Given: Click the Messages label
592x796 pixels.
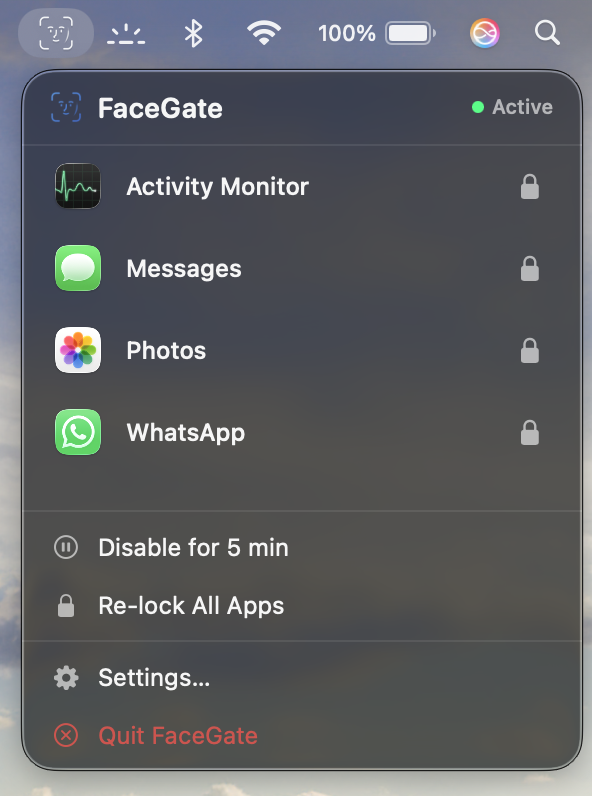Looking at the screenshot, I should [x=184, y=269].
